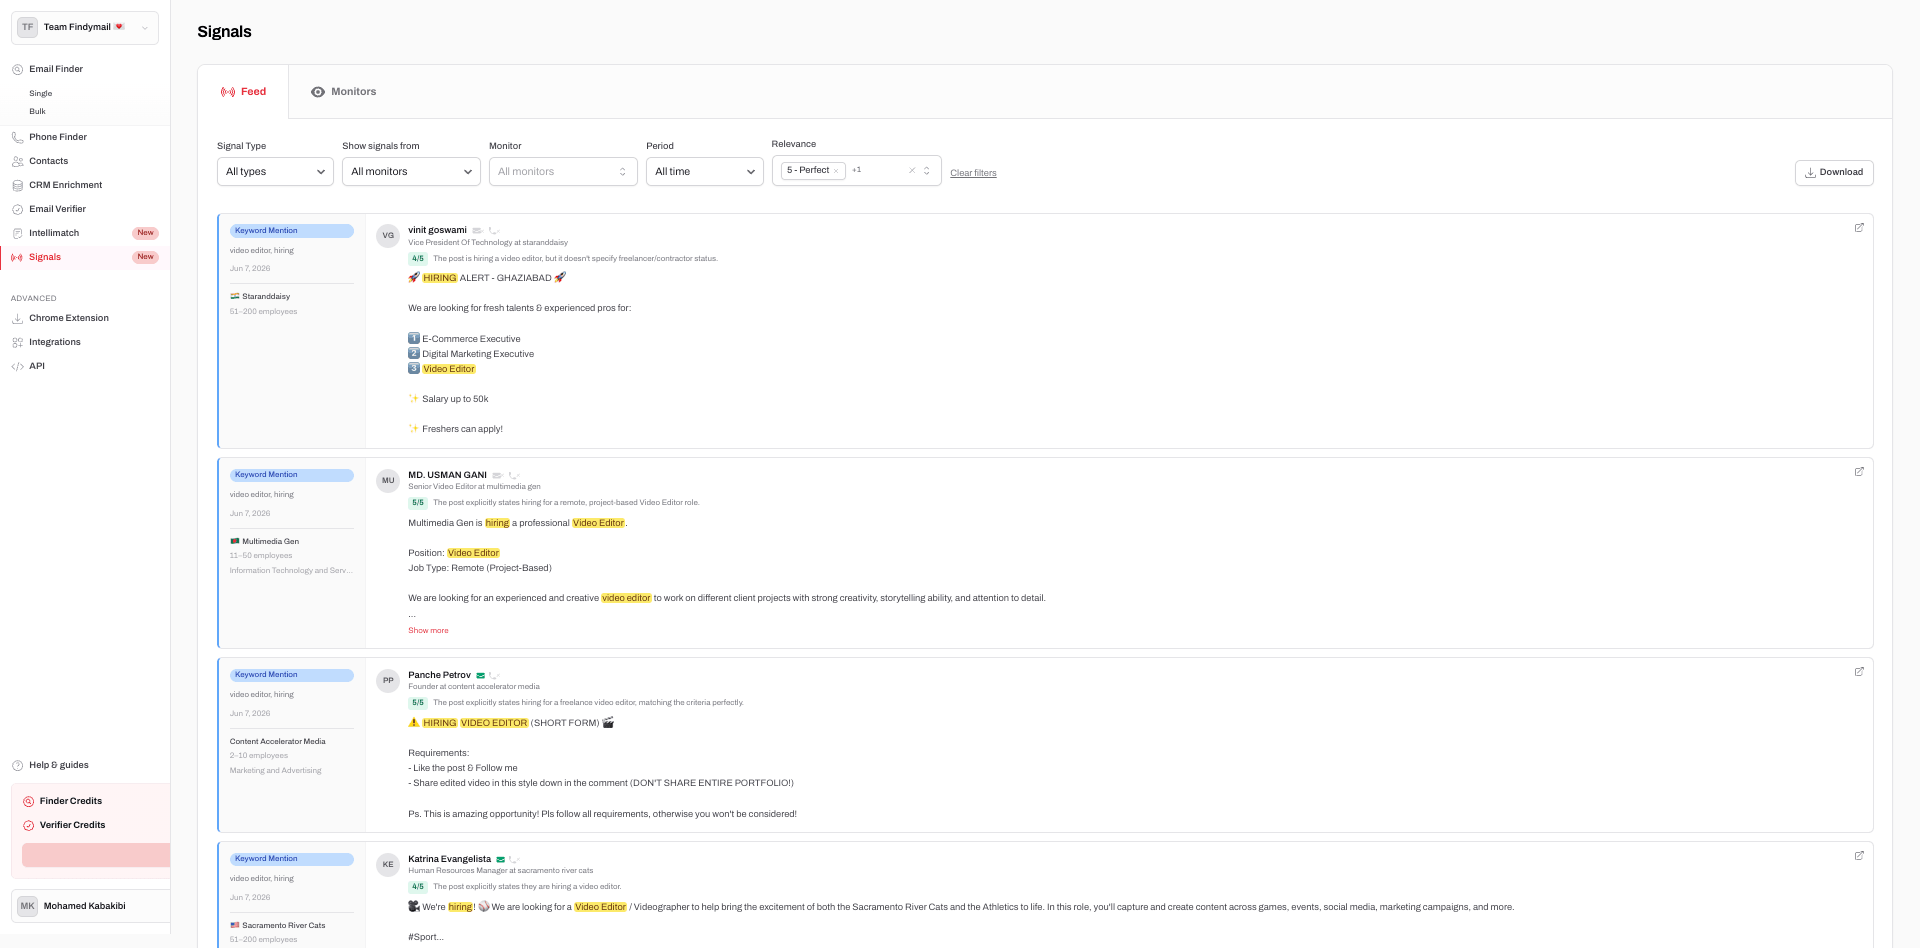Open MD. USMAN GANI post externally
Image resolution: width=1920 pixels, height=948 pixels.
coord(1859,472)
